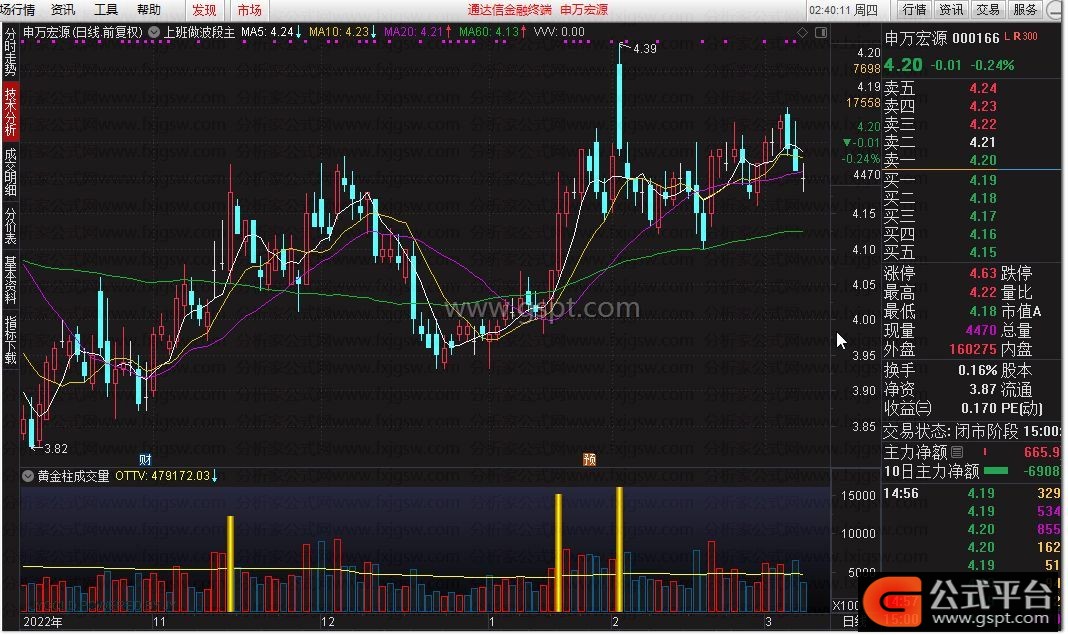This screenshot has width=1068, height=635.
Task: Click the 上班做波段主 indicator name
Action: tap(199, 32)
